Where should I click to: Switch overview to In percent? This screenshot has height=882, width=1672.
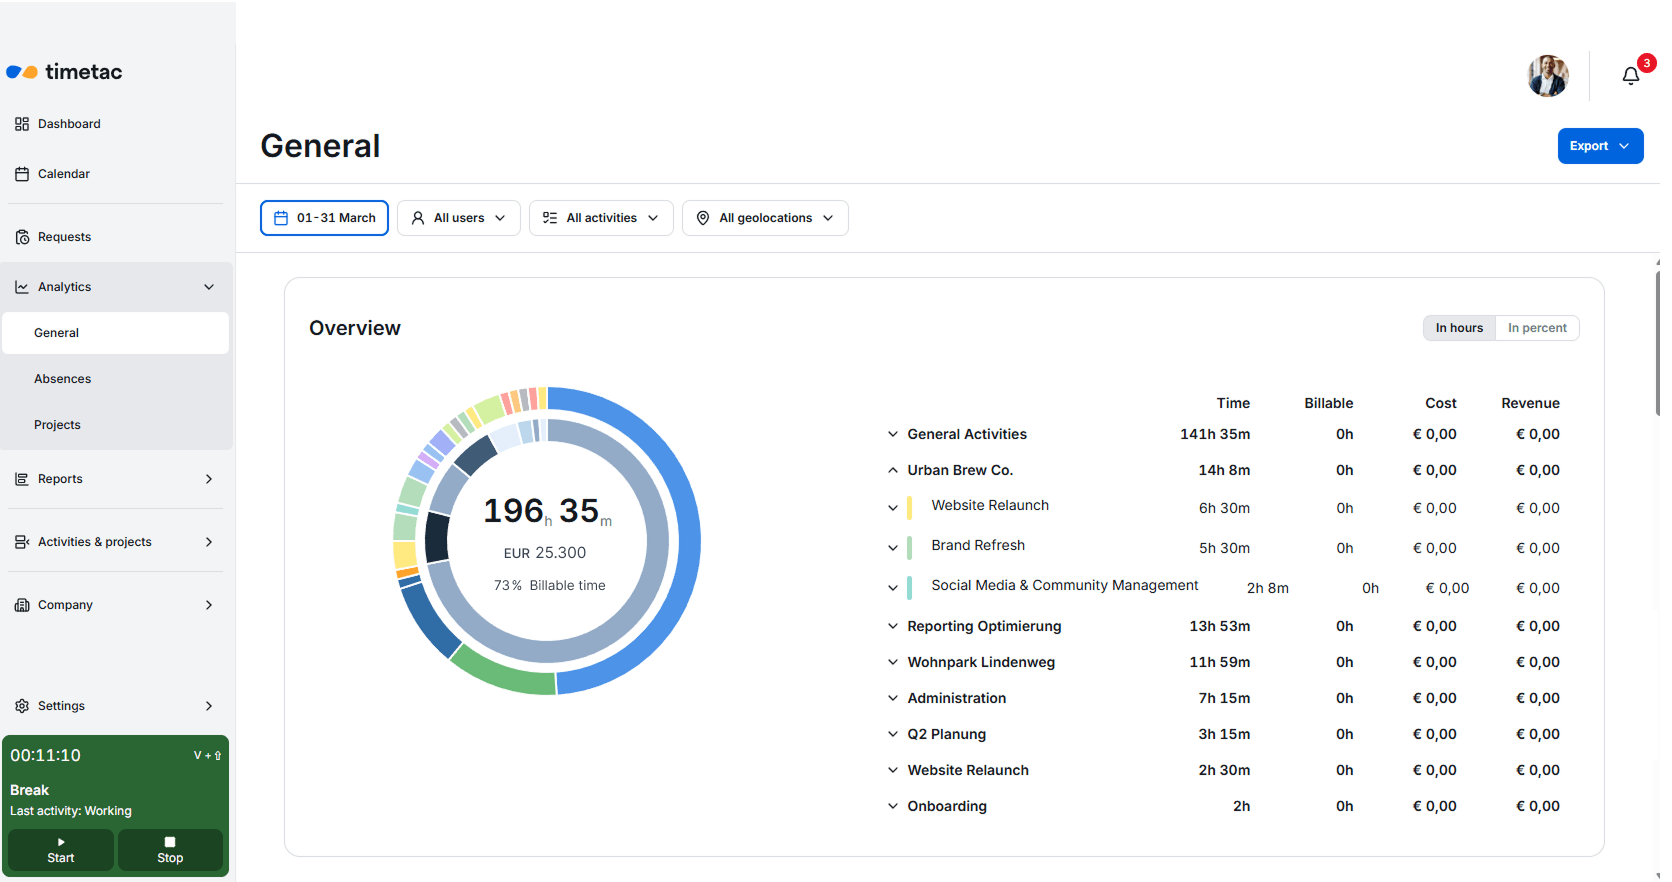pos(1537,328)
